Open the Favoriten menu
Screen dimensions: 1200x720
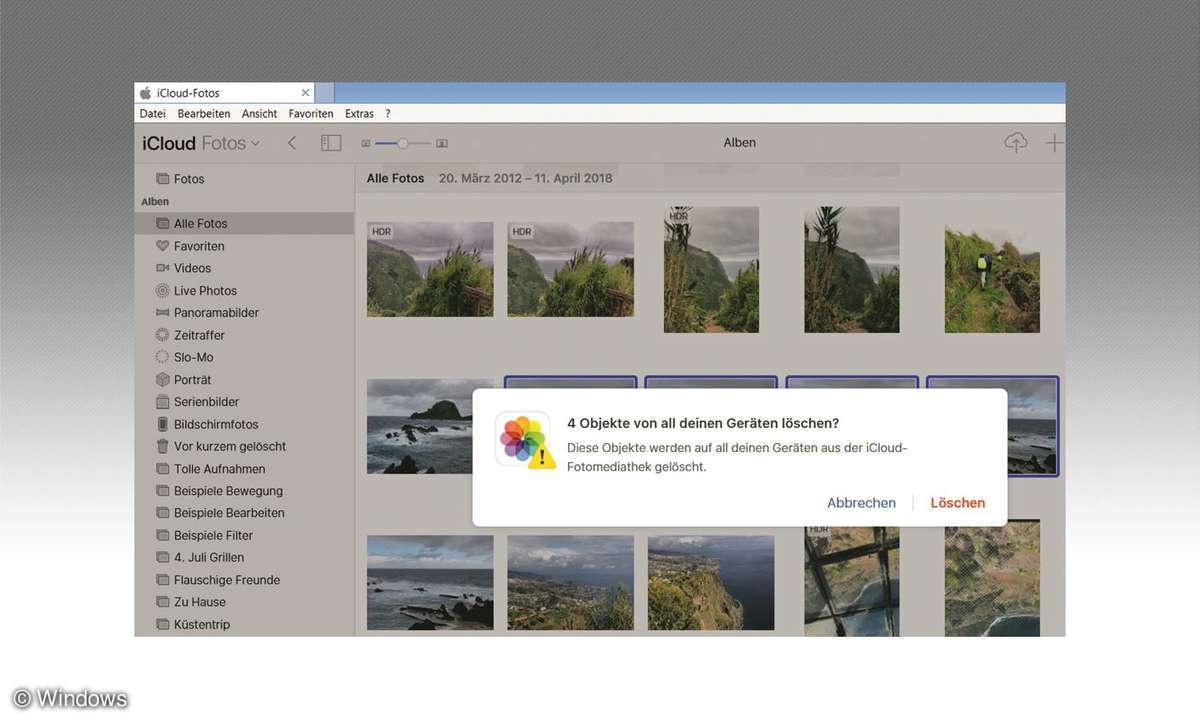click(x=311, y=114)
